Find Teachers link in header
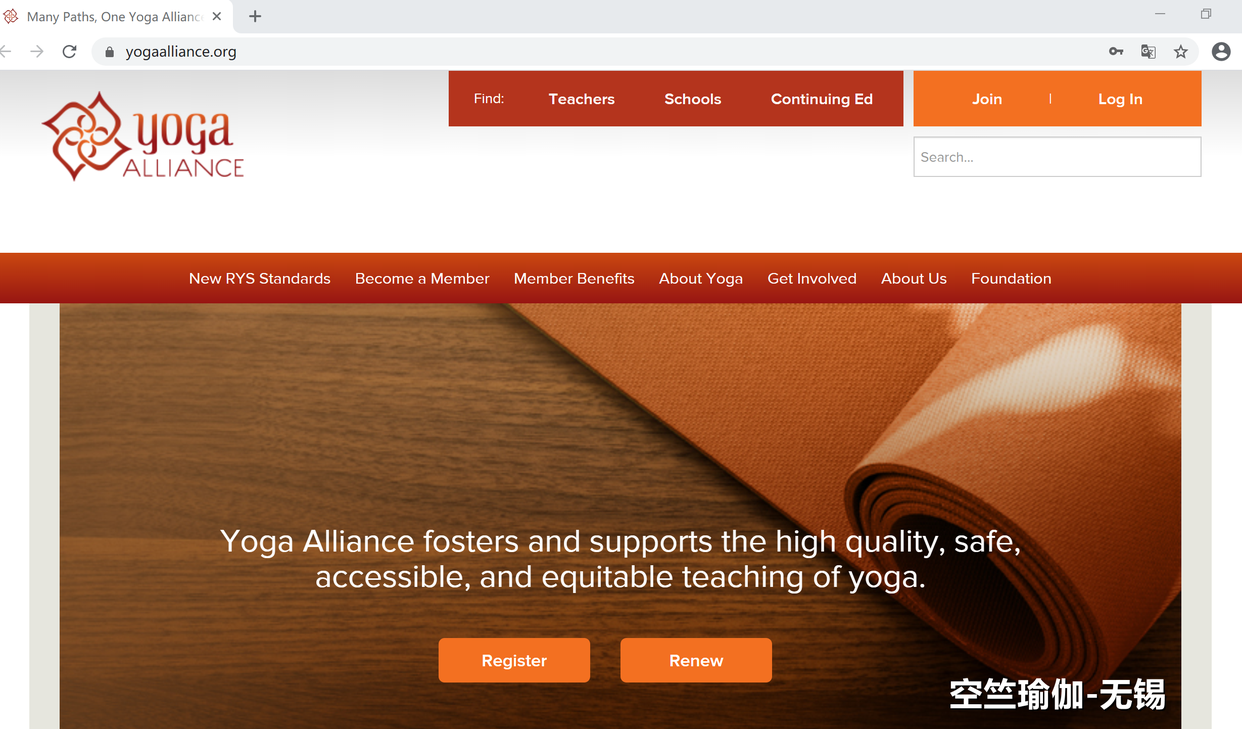This screenshot has height=729, width=1242. coord(582,99)
